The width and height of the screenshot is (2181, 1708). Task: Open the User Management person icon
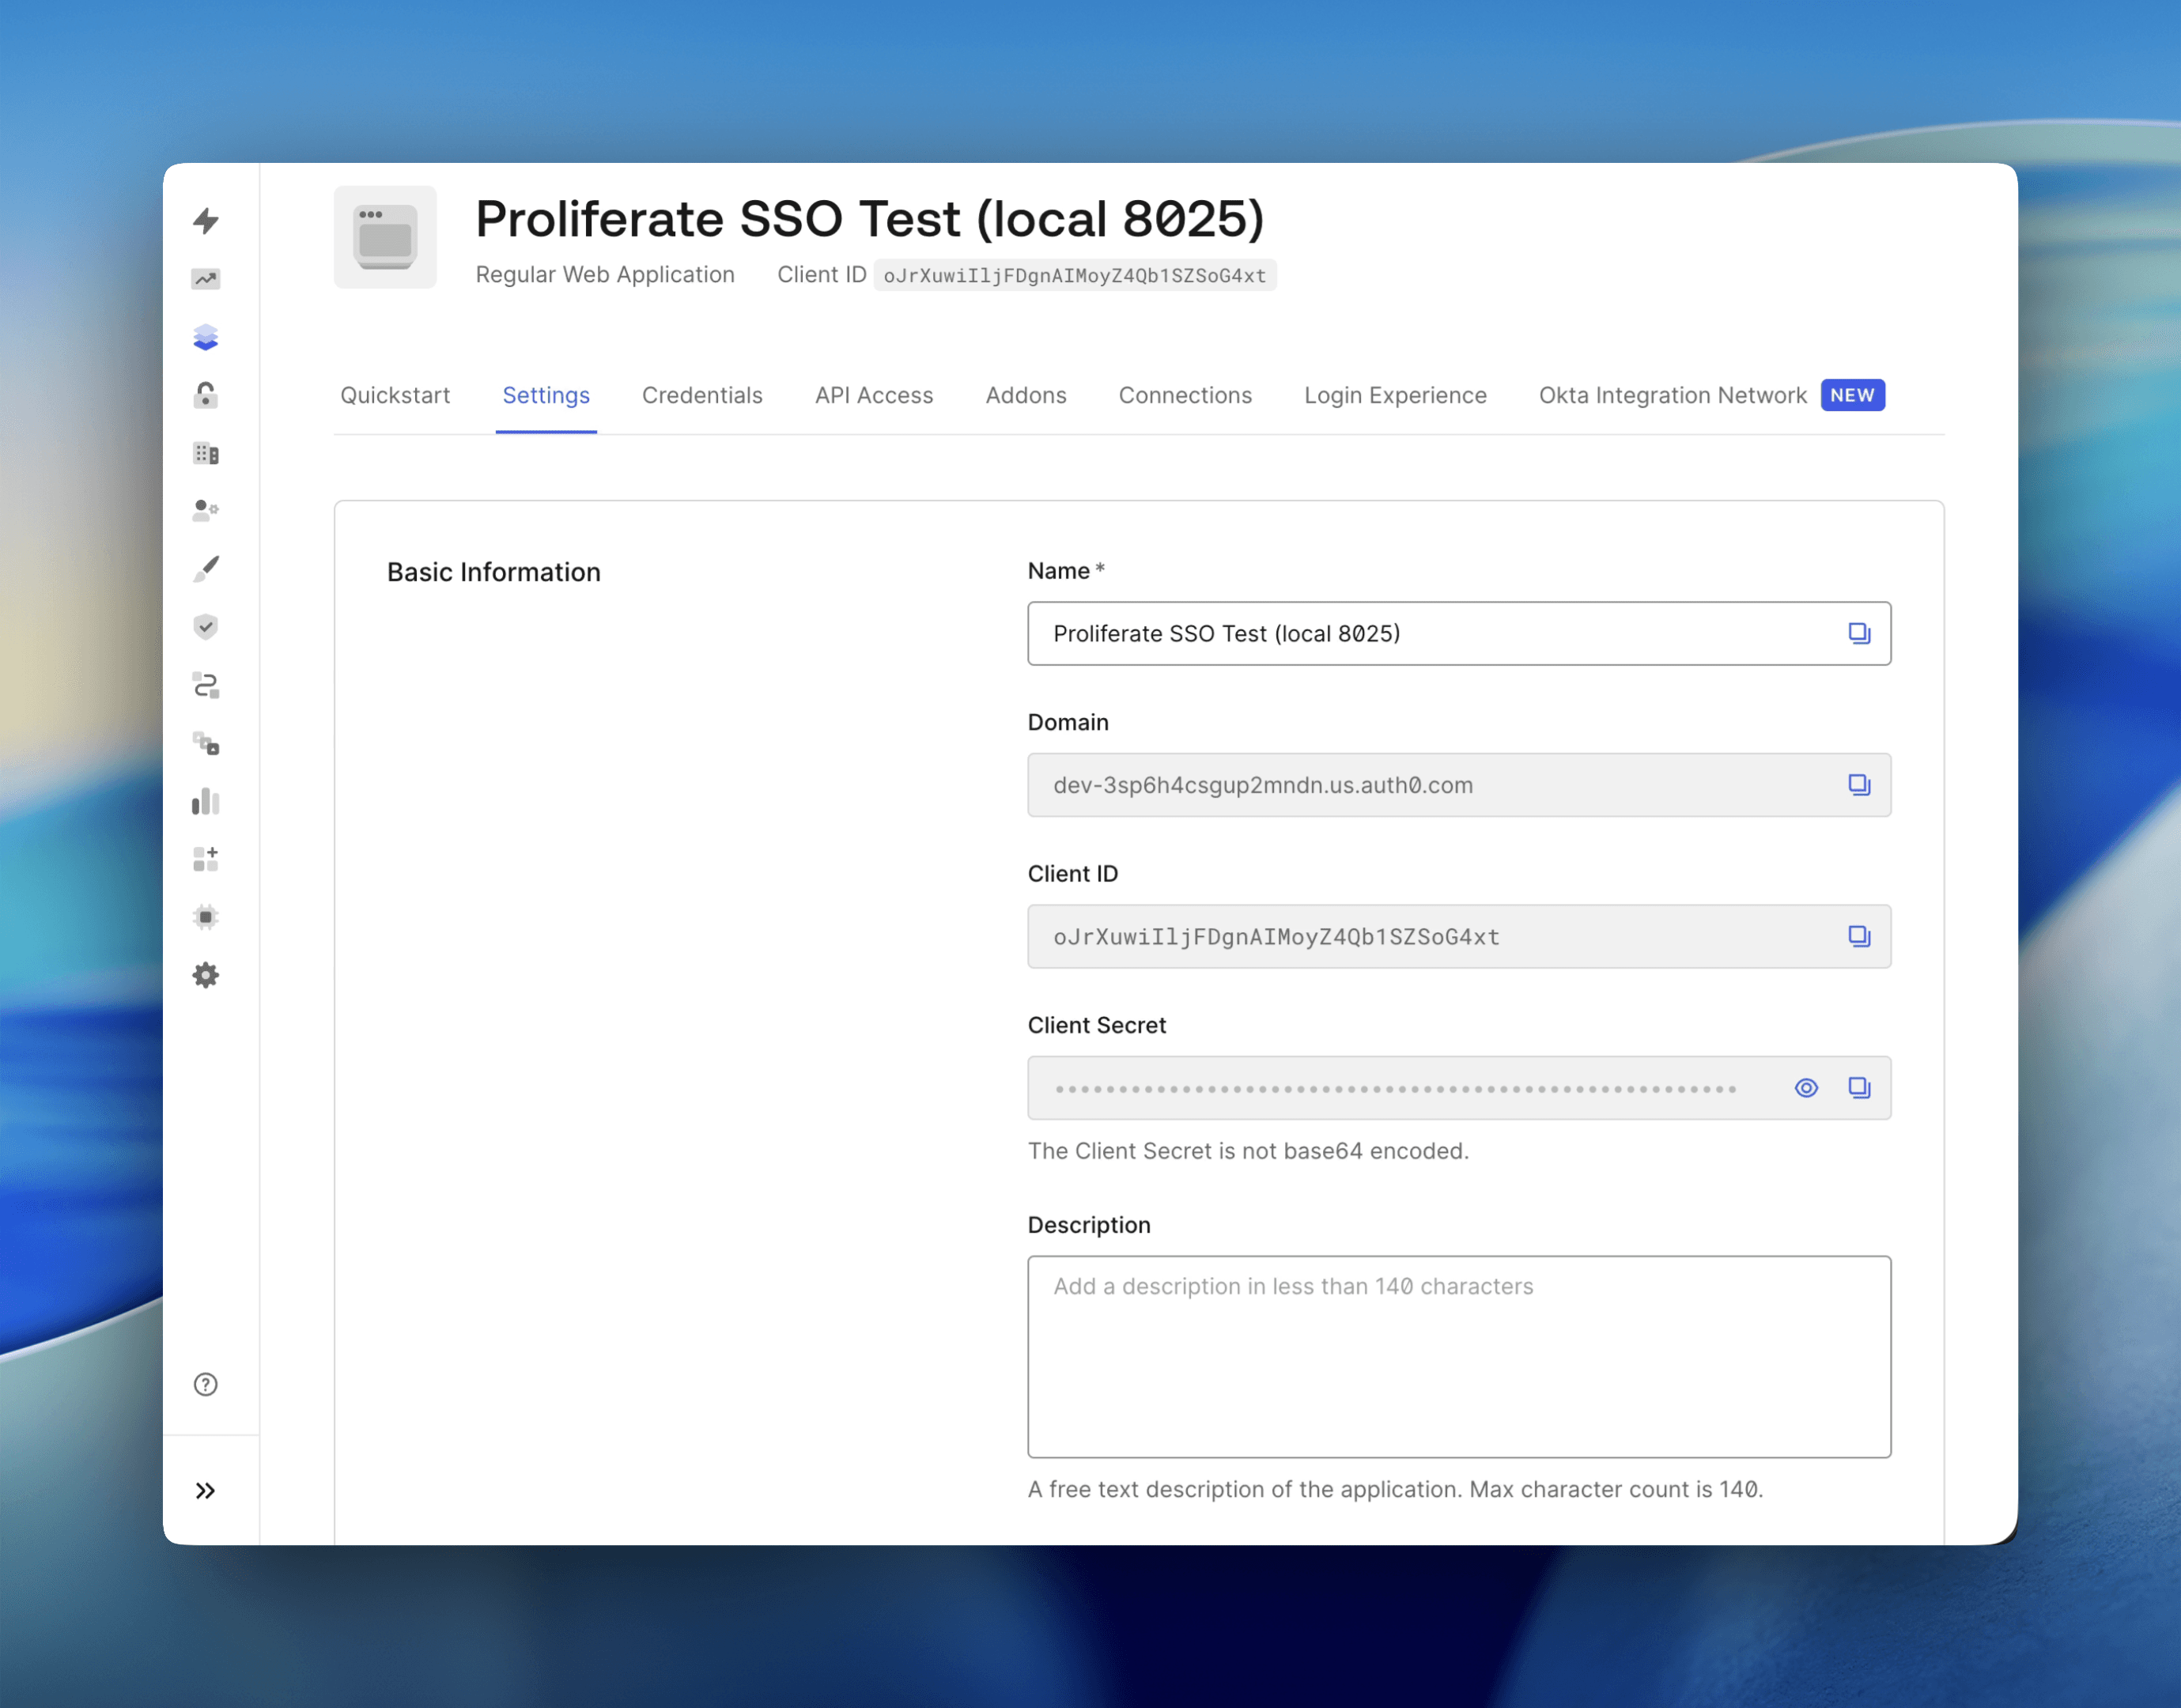coord(206,511)
